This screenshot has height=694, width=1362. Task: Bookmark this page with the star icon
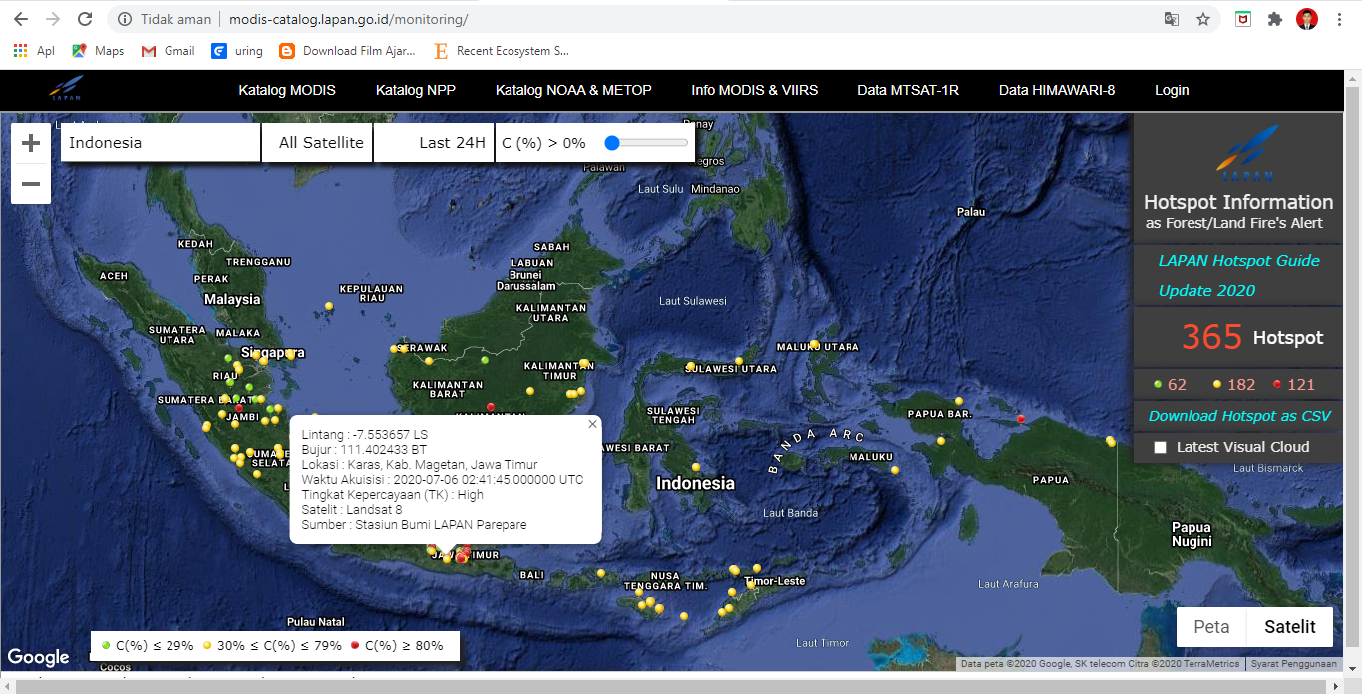point(1203,19)
